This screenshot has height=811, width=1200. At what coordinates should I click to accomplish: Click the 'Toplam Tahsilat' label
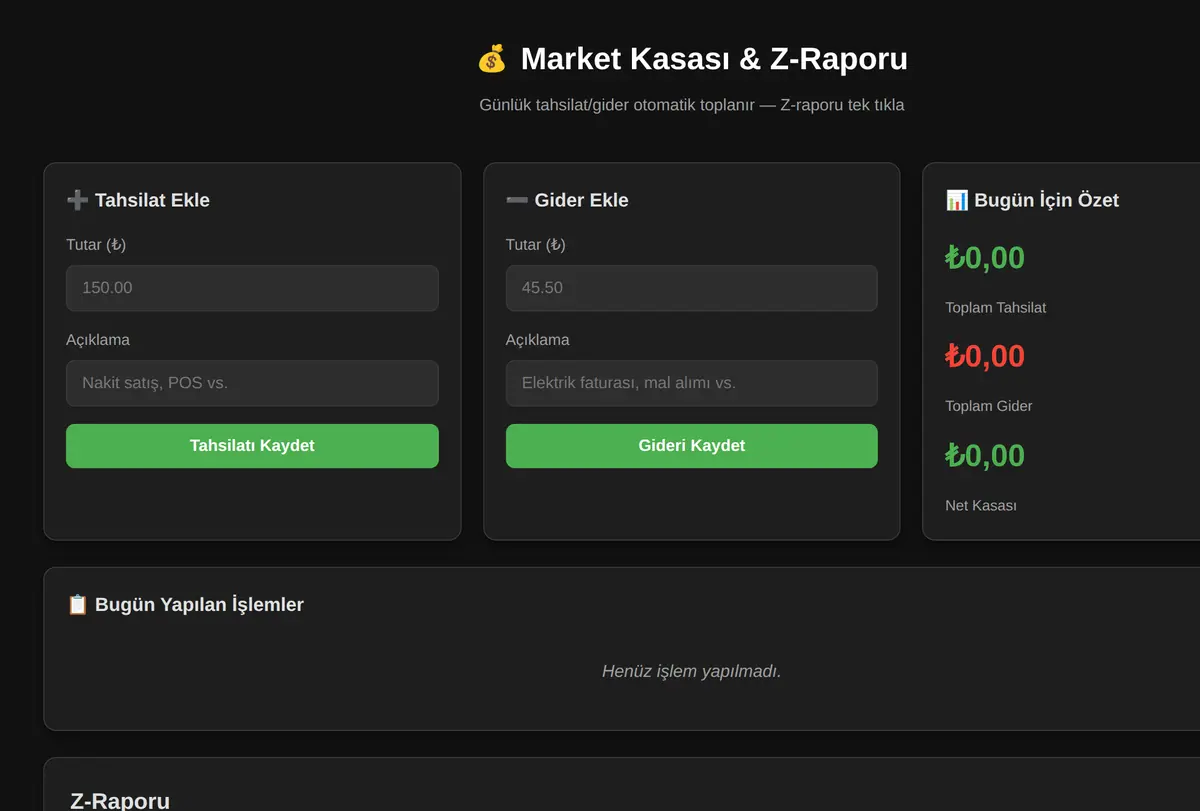tap(996, 308)
